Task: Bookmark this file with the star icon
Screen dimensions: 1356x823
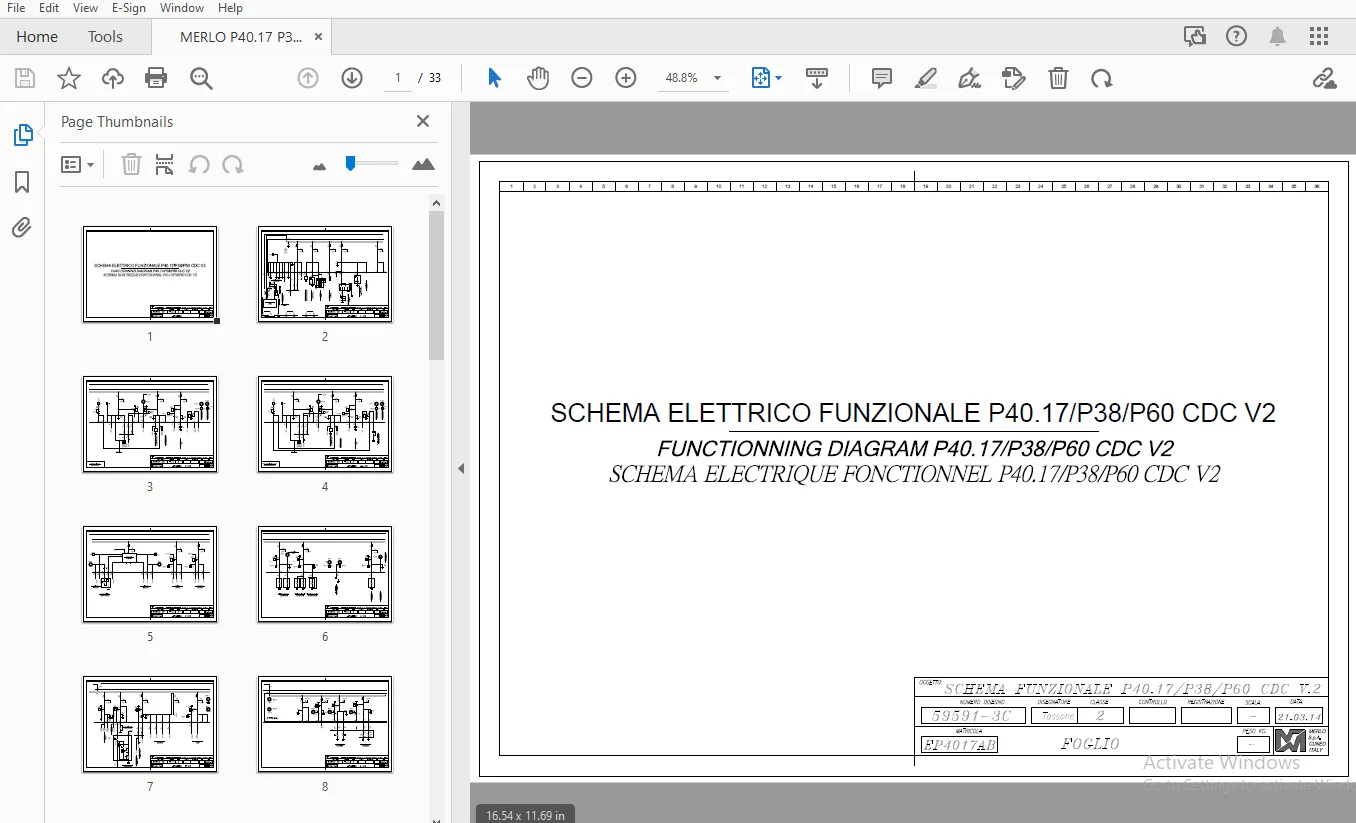Action: [69, 78]
